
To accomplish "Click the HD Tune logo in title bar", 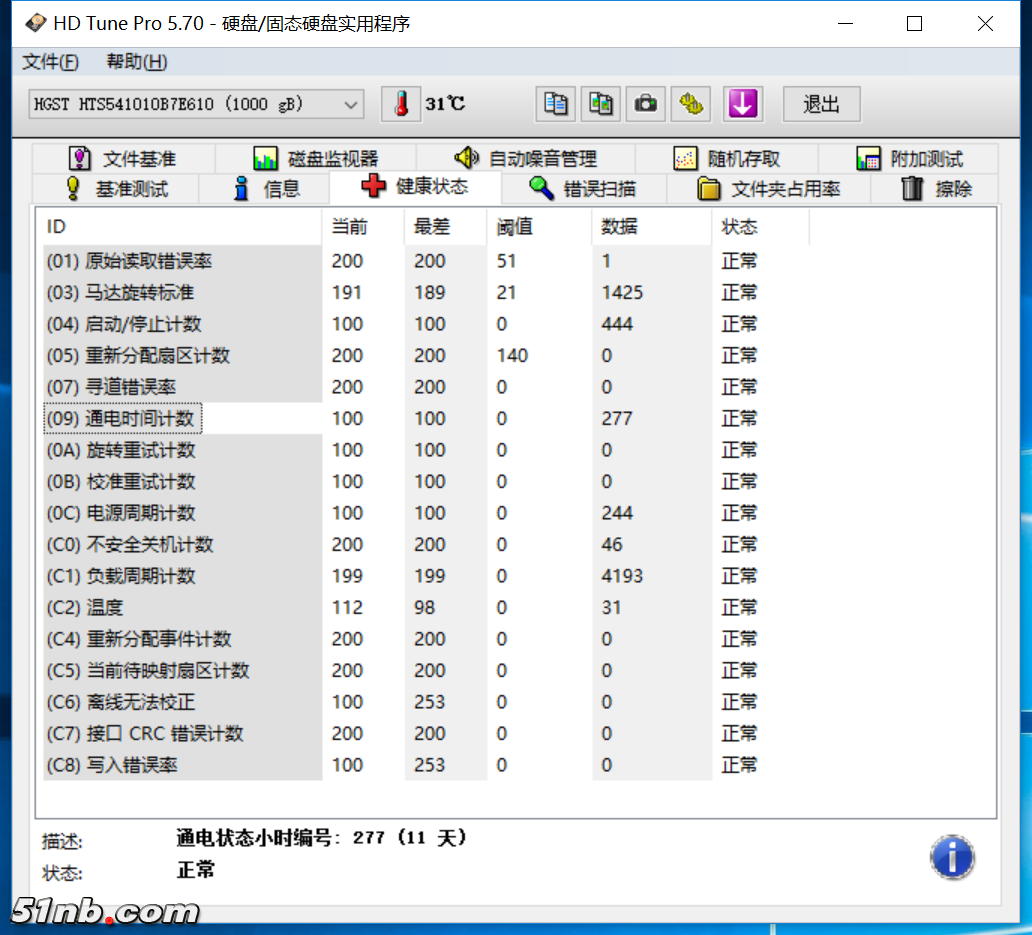I will [x=36, y=22].
